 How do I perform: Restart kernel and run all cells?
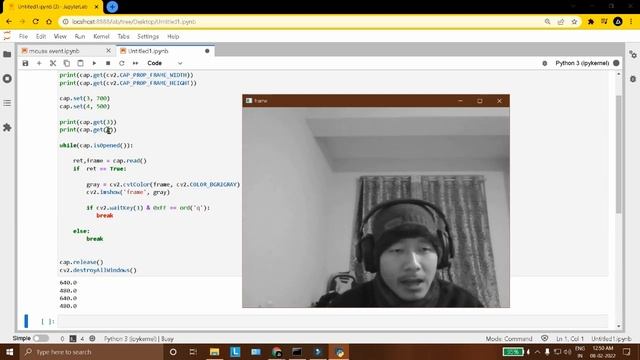pyautogui.click(x=136, y=63)
